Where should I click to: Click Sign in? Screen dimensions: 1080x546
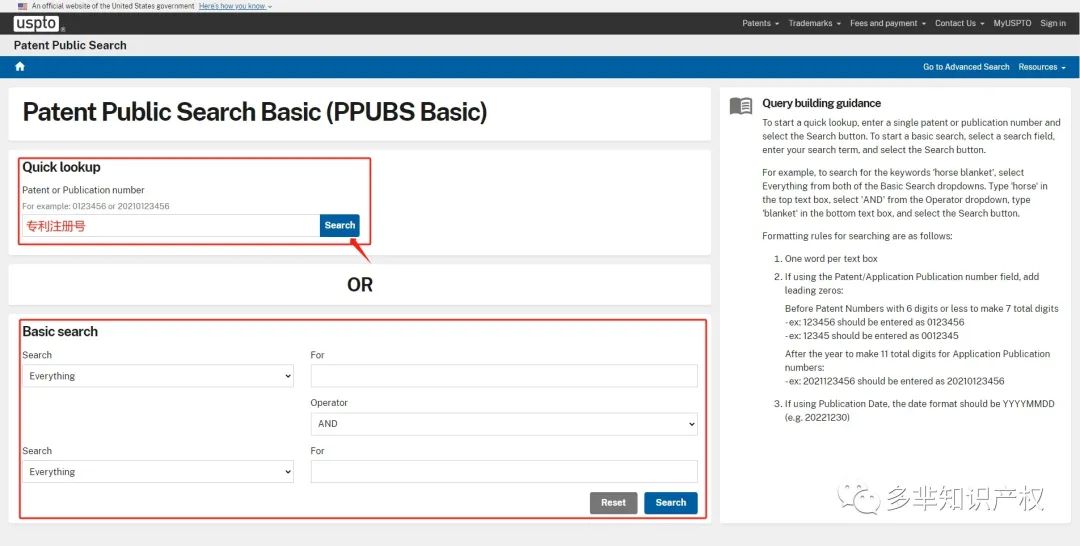tap(1052, 23)
